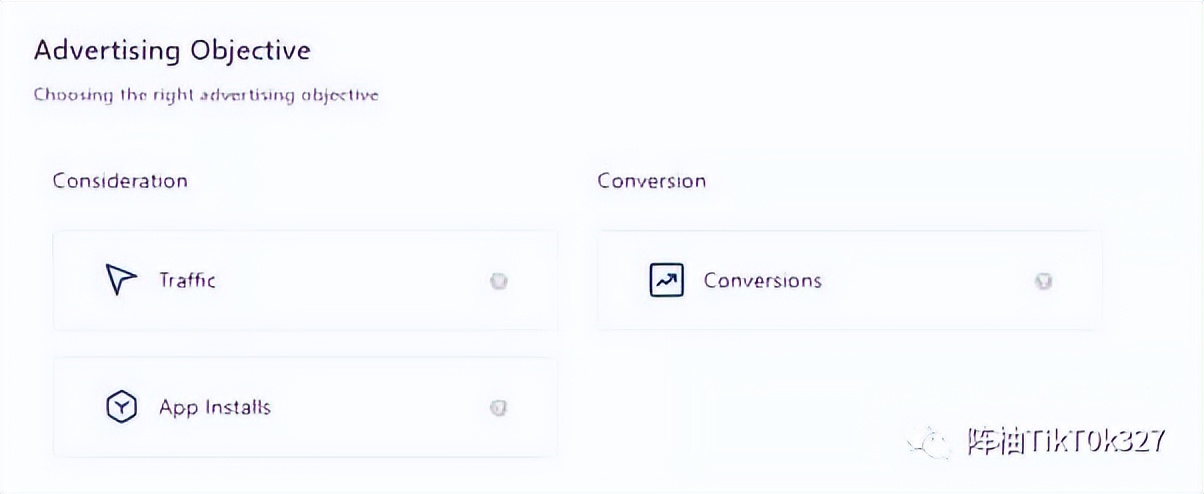Click the blank space right of the Conversion heading
The image size is (1204, 494).
900,181
